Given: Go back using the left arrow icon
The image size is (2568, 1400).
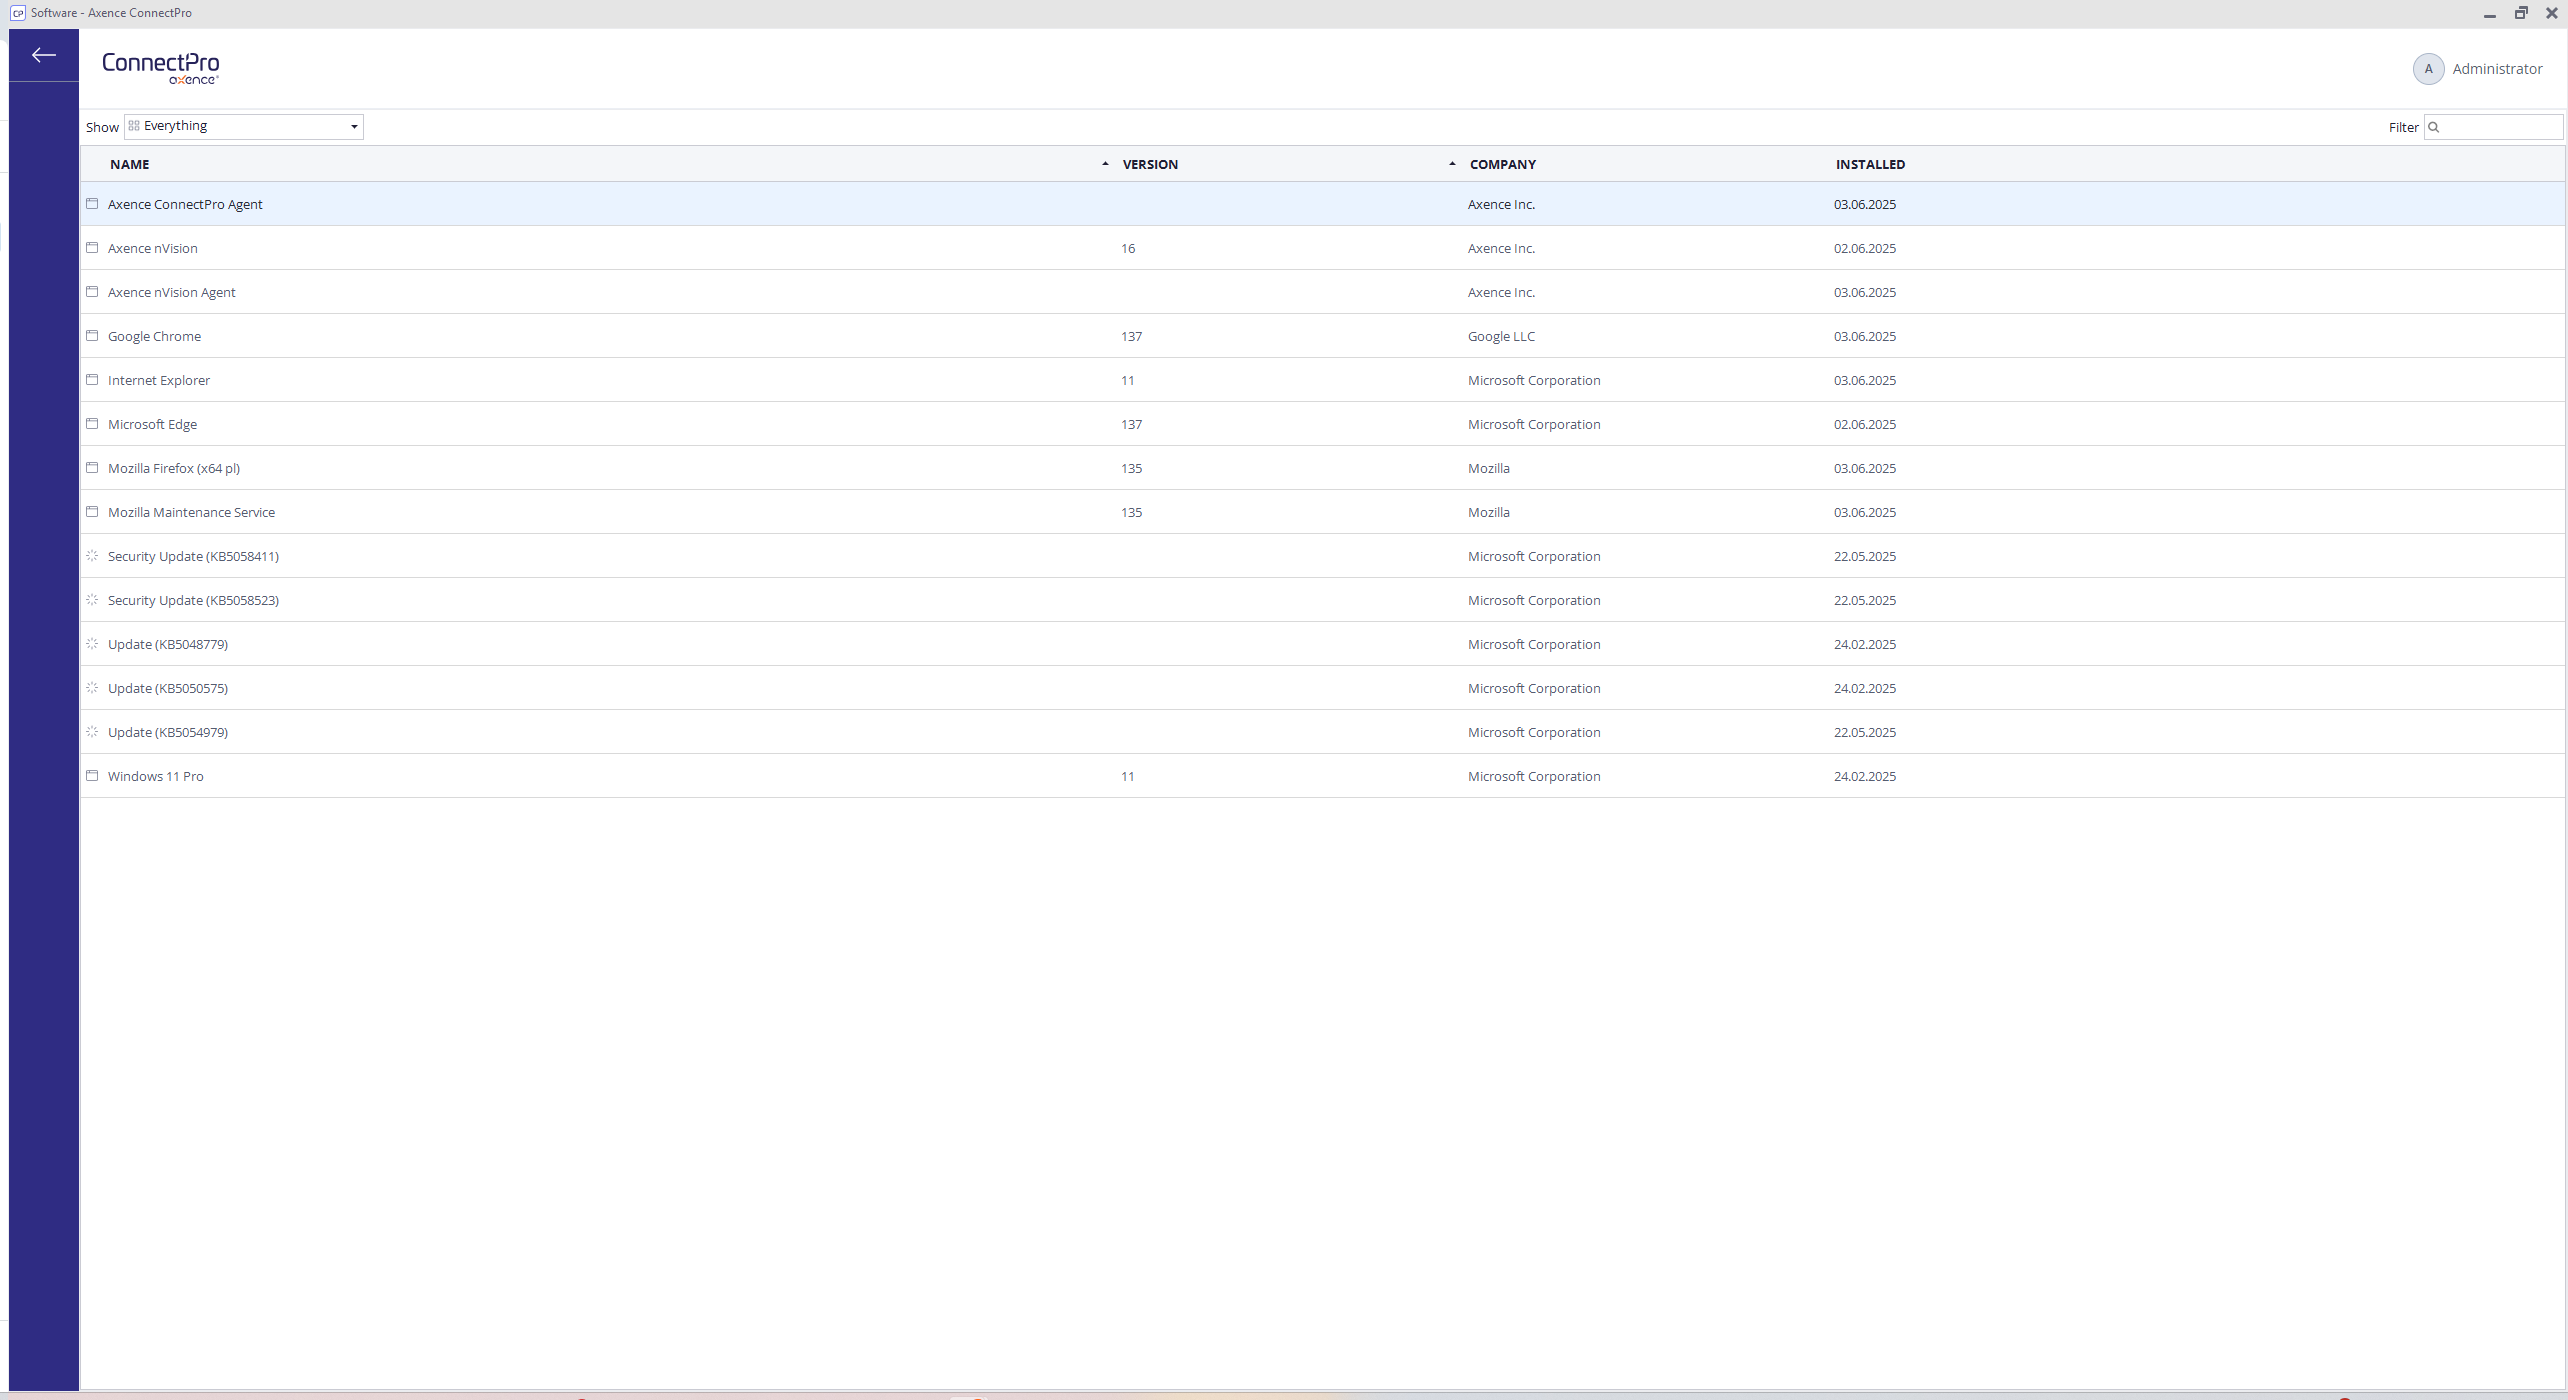Looking at the screenshot, I should tap(43, 55).
